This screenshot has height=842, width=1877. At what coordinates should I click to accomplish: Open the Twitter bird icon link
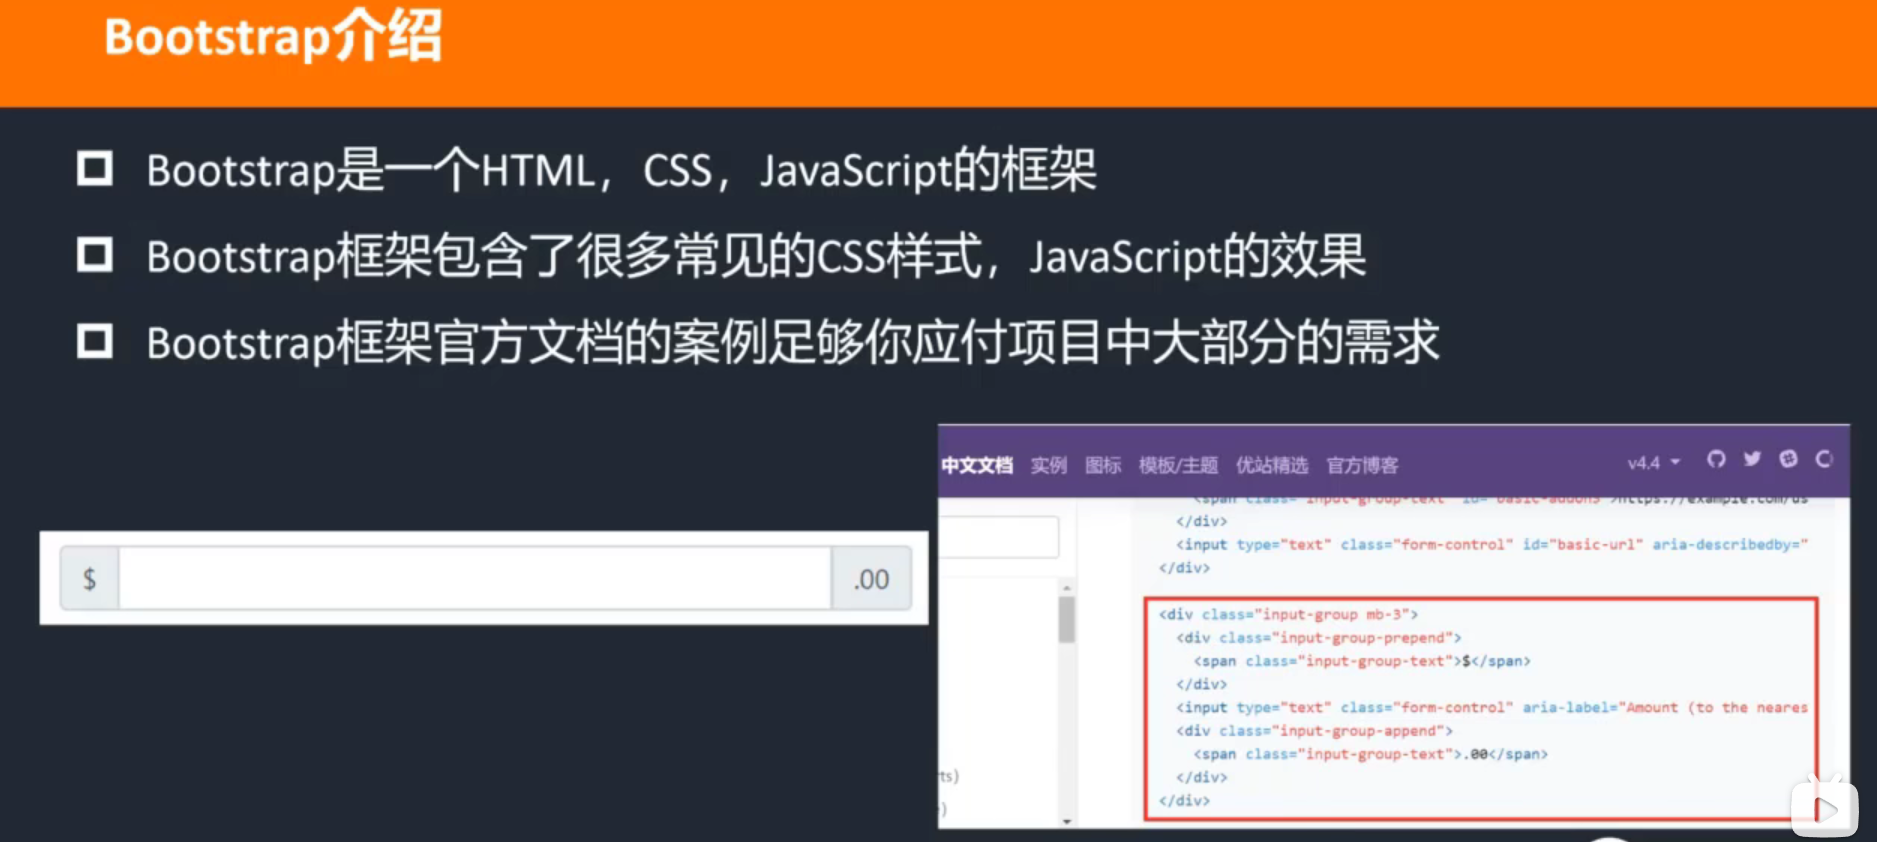click(1752, 459)
